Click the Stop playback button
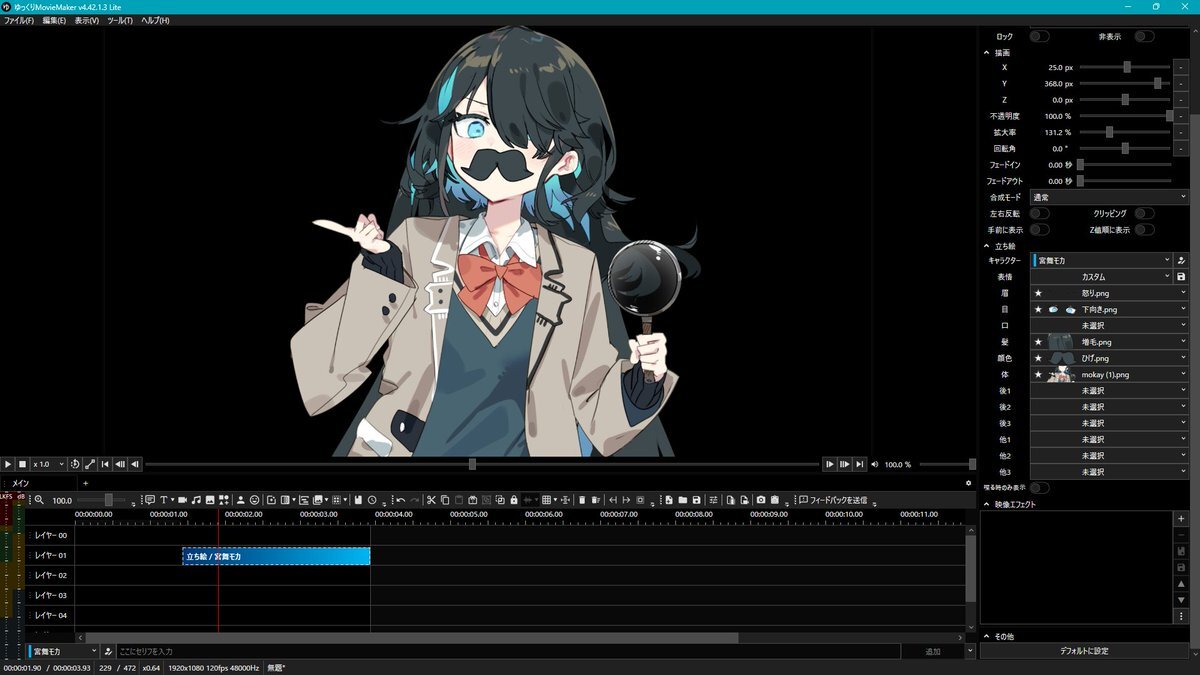Screen dimensions: 1200x675 (22, 464)
